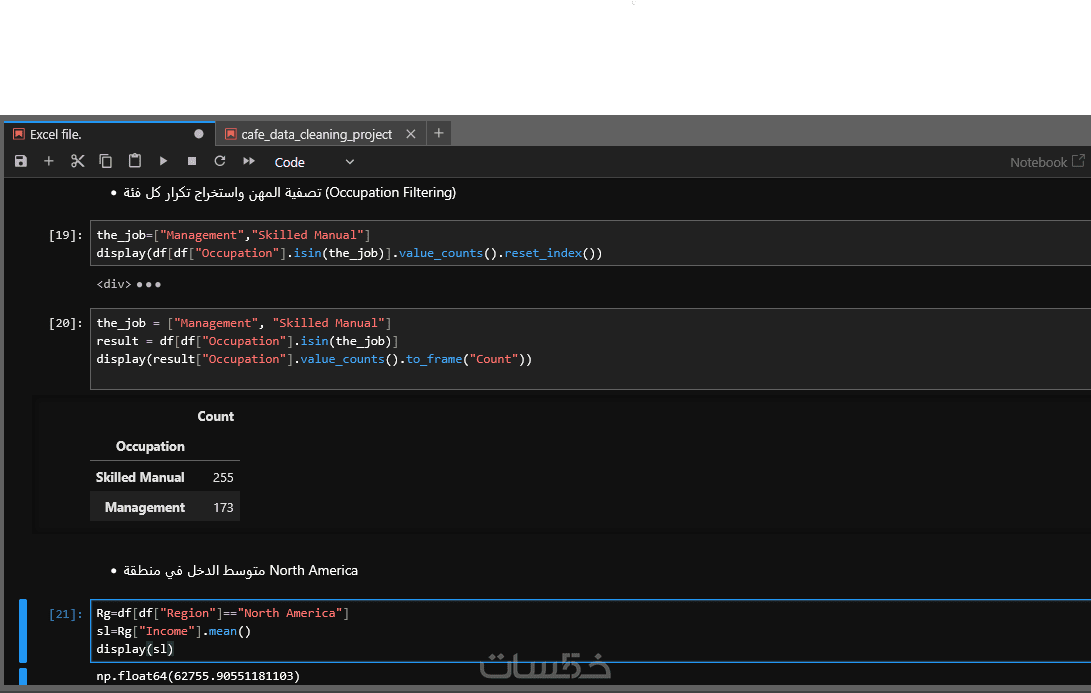Click the unsaved dot on Excel file. tab
This screenshot has width=1091, height=693.
click(198, 134)
